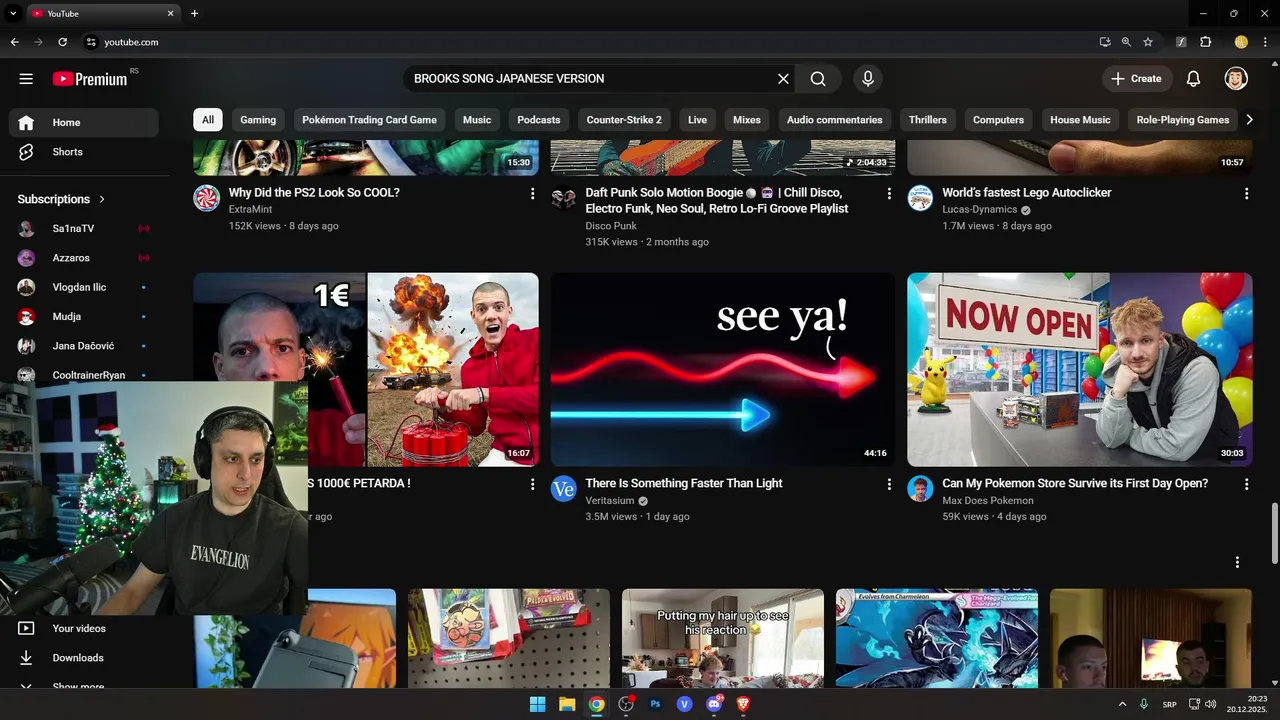Show hidden system tray icons

1122,704
